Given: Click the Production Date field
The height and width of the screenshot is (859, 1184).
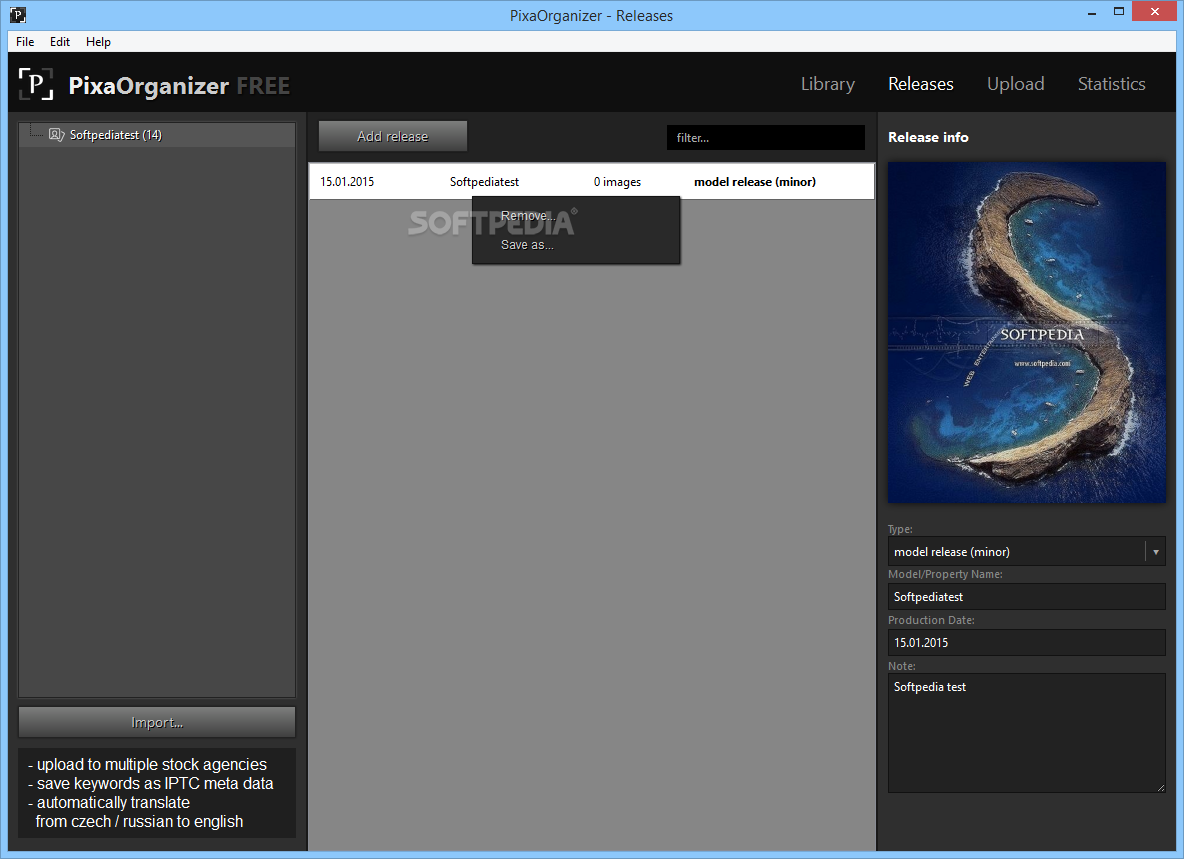Looking at the screenshot, I should [1026, 642].
